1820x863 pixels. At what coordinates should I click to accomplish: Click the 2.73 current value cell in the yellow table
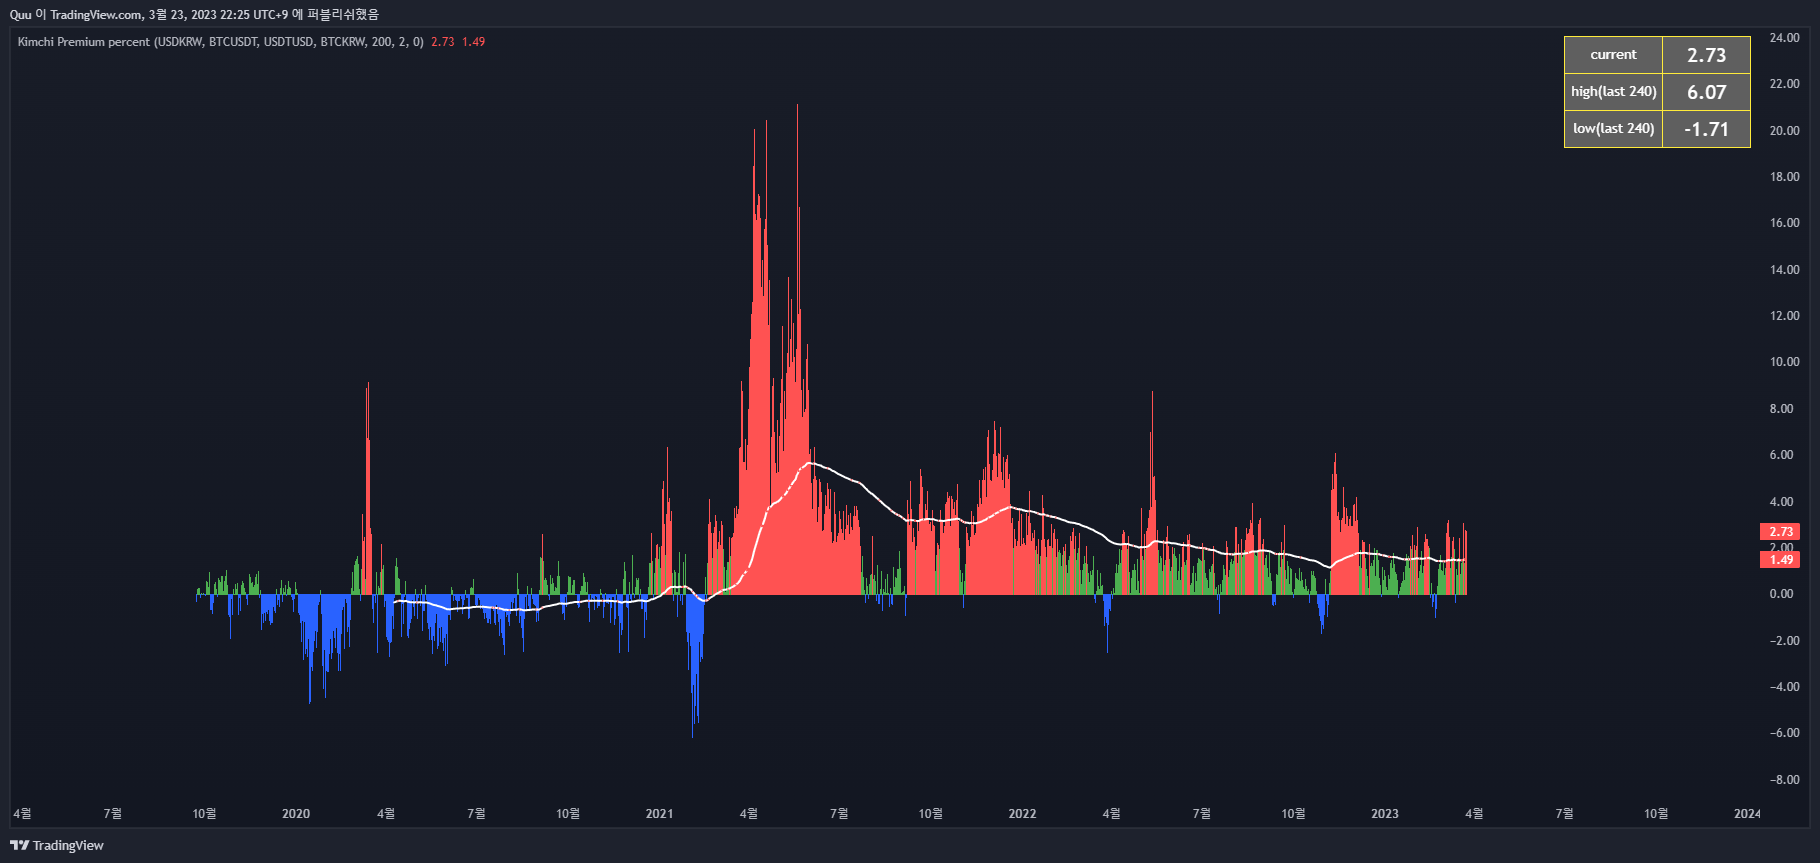[1706, 55]
